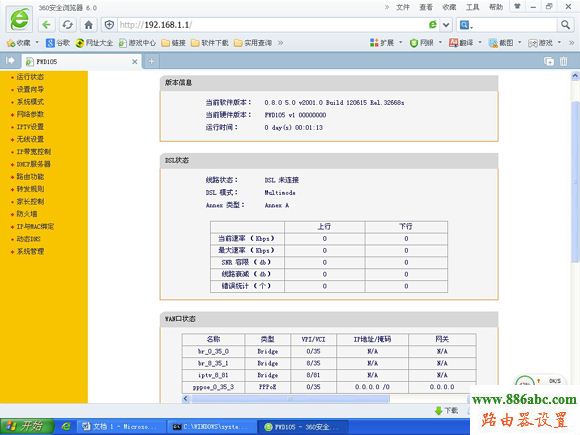Open IP带宽控制 in router menu

(34, 152)
